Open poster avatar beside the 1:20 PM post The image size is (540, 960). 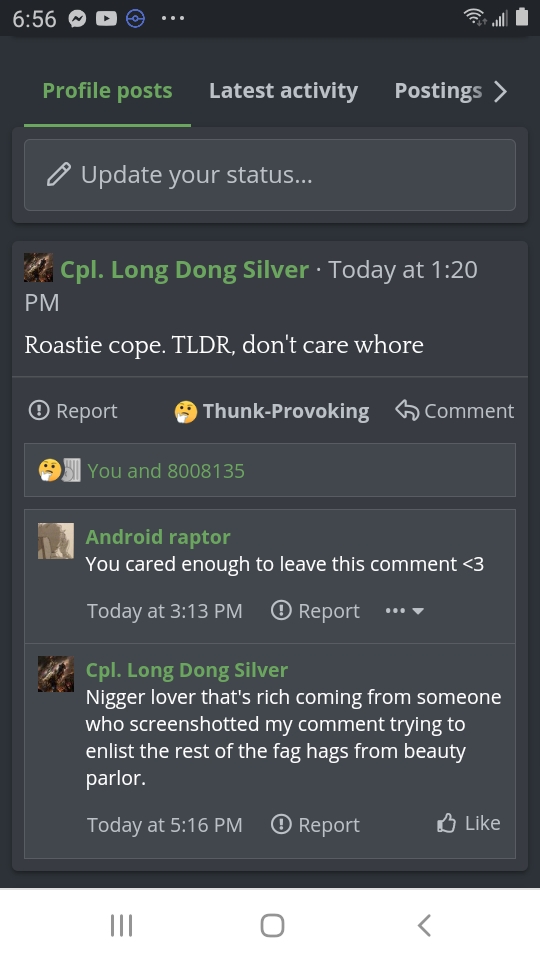[38, 268]
